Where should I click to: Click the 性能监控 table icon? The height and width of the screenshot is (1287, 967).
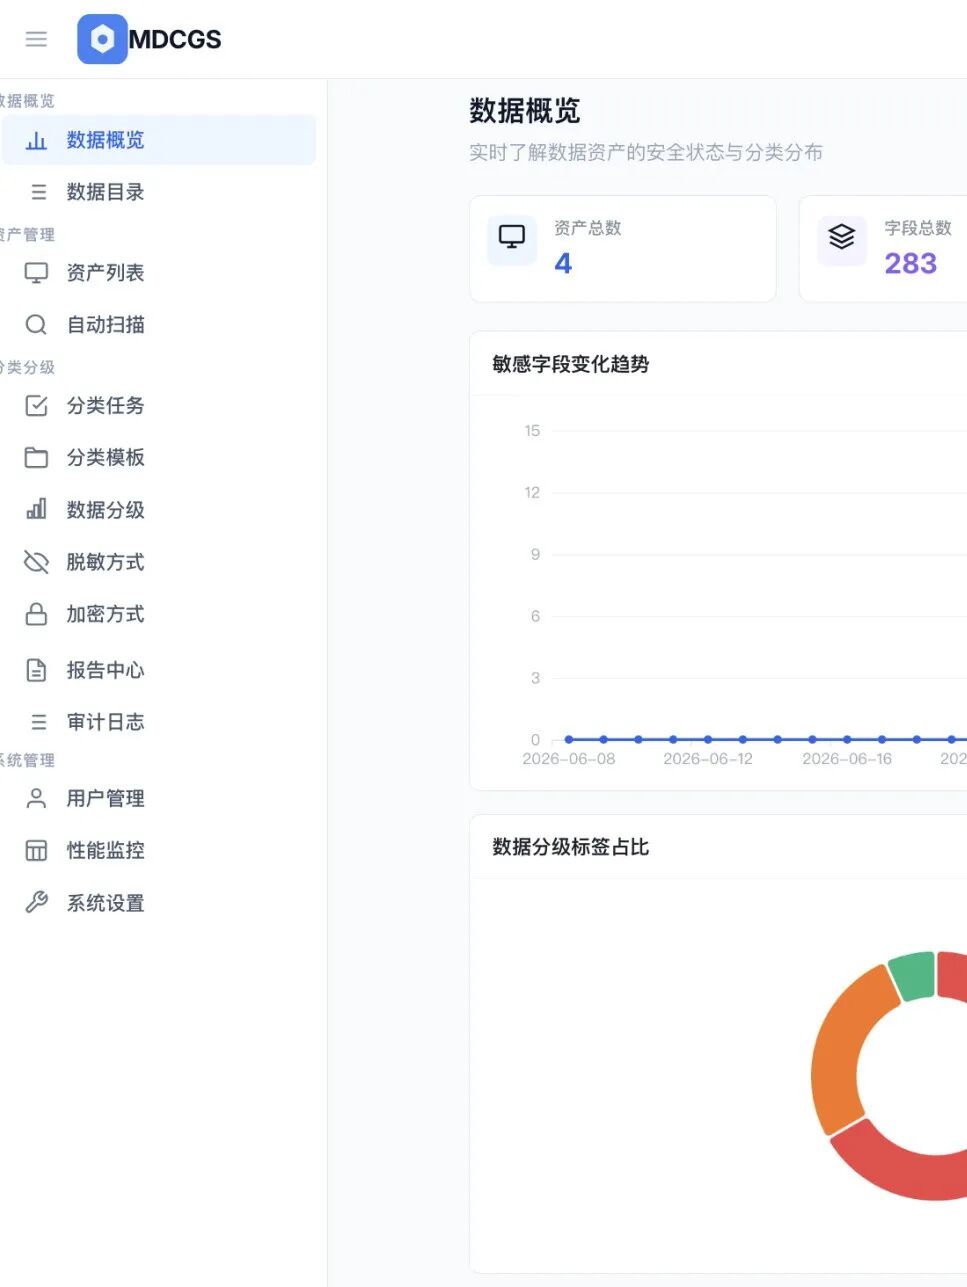[x=36, y=851]
